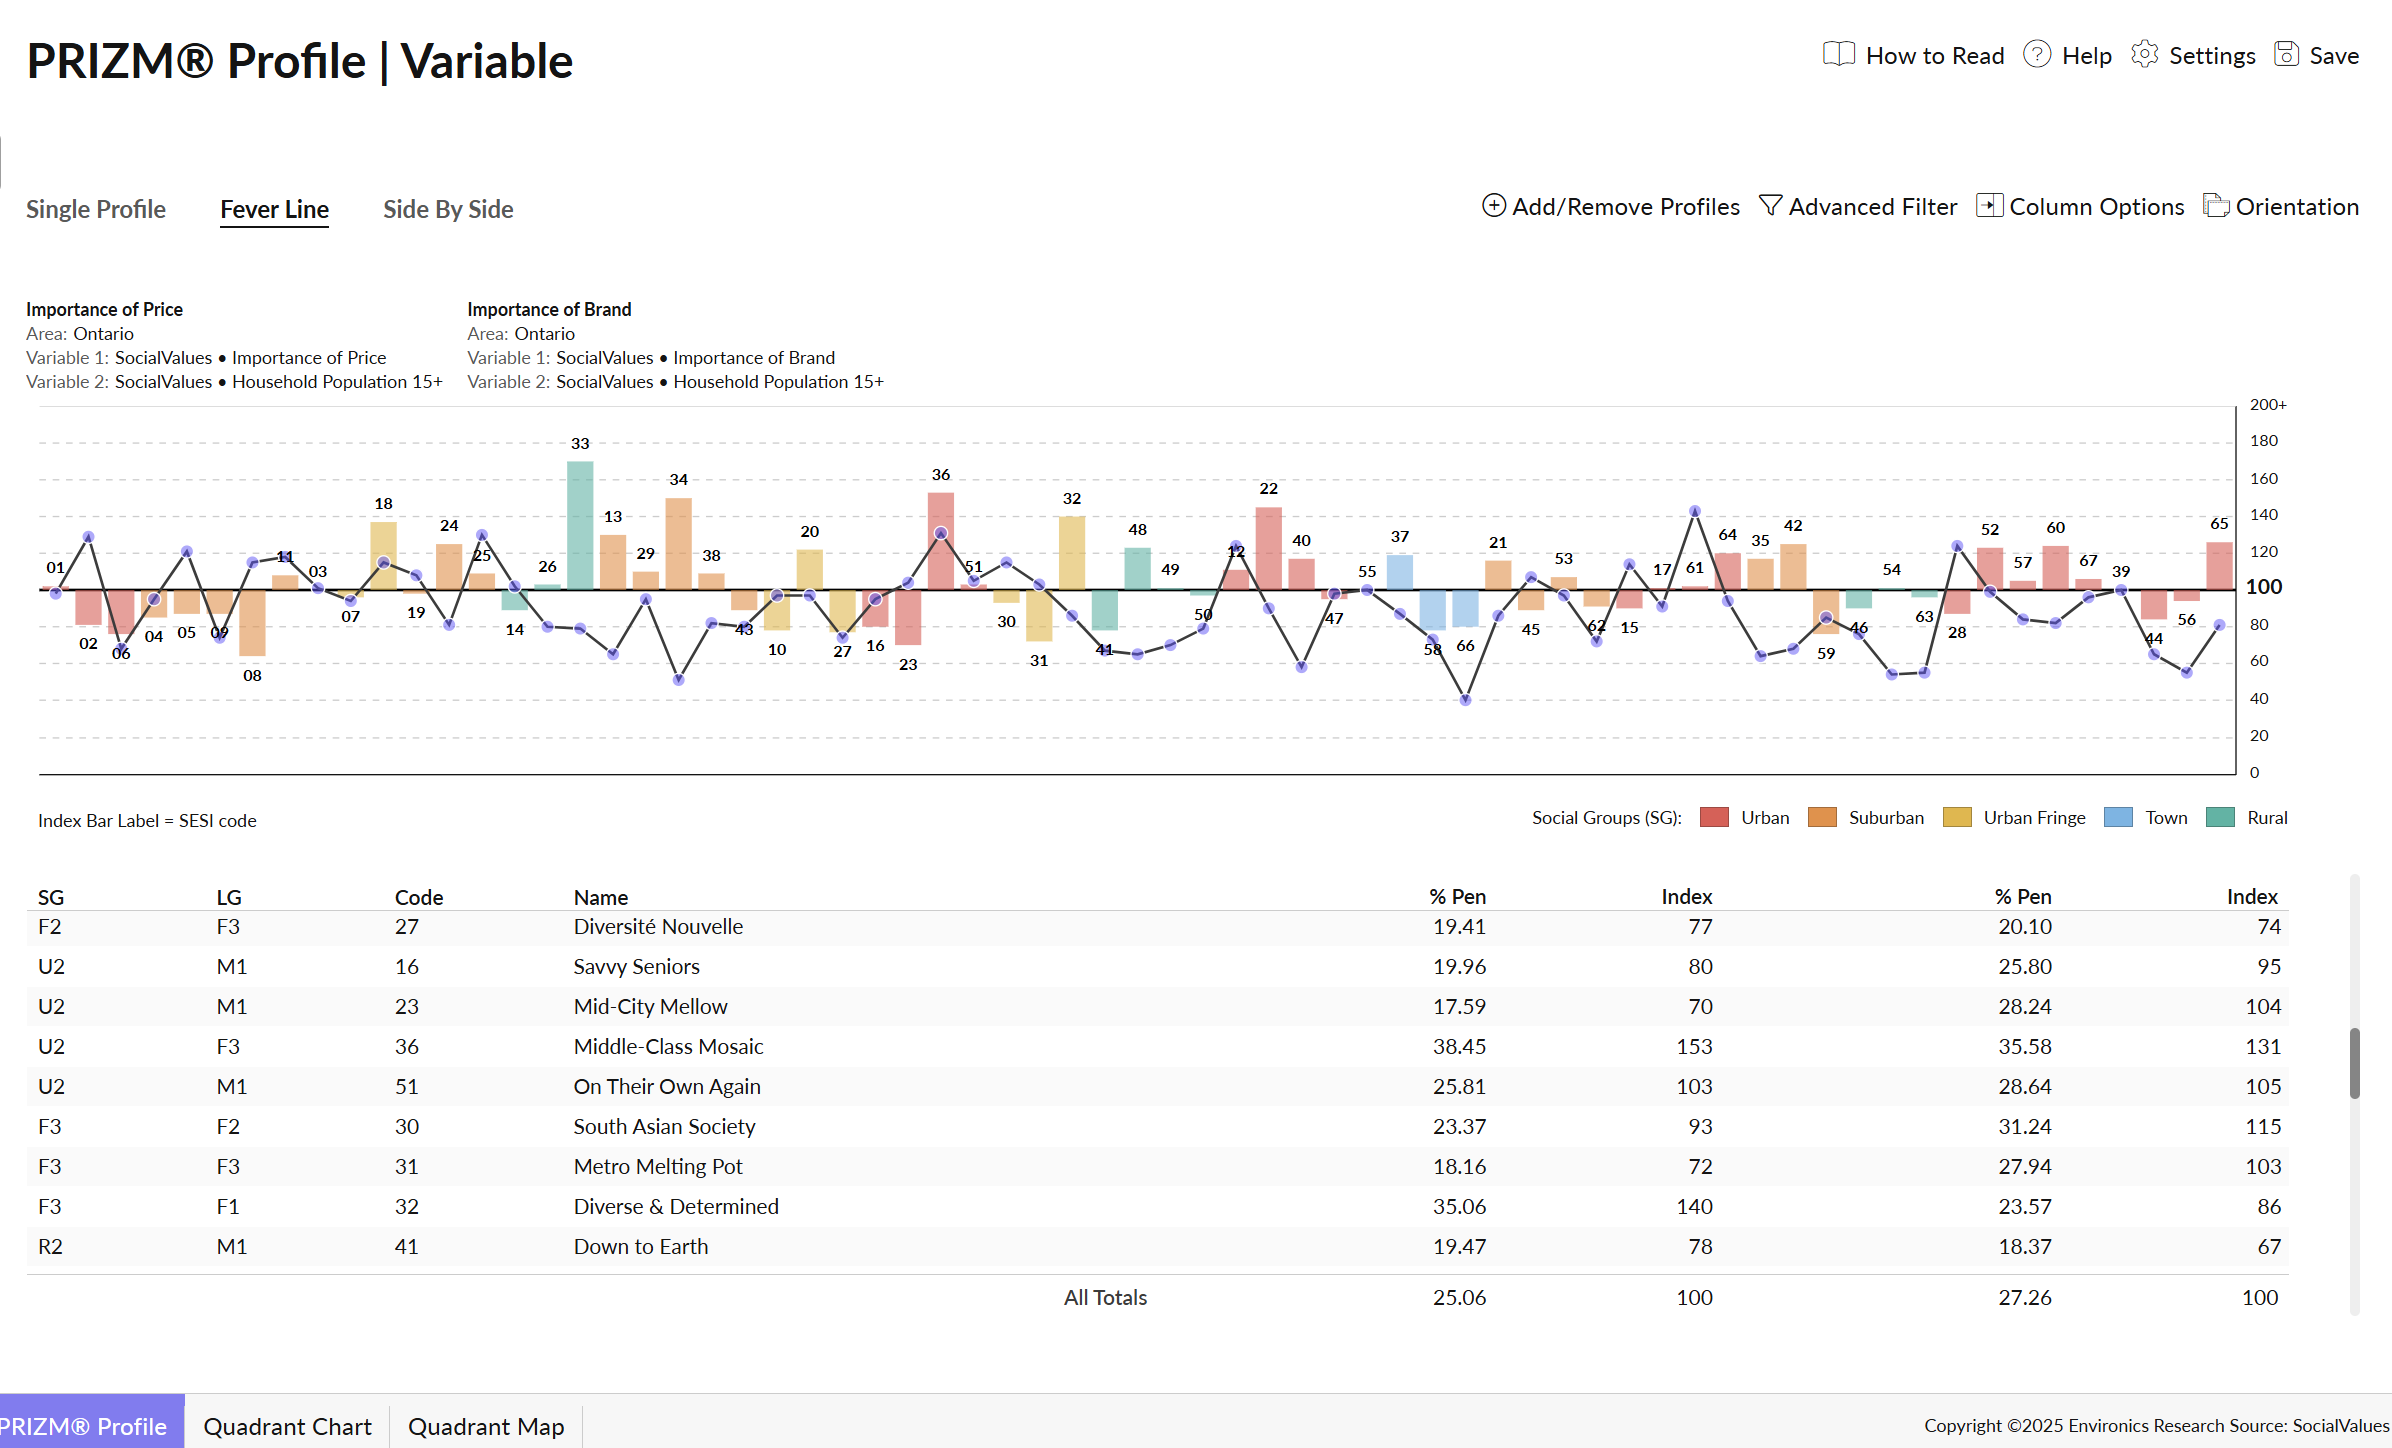
Task: Open the How to Read book icon
Action: (1838, 55)
